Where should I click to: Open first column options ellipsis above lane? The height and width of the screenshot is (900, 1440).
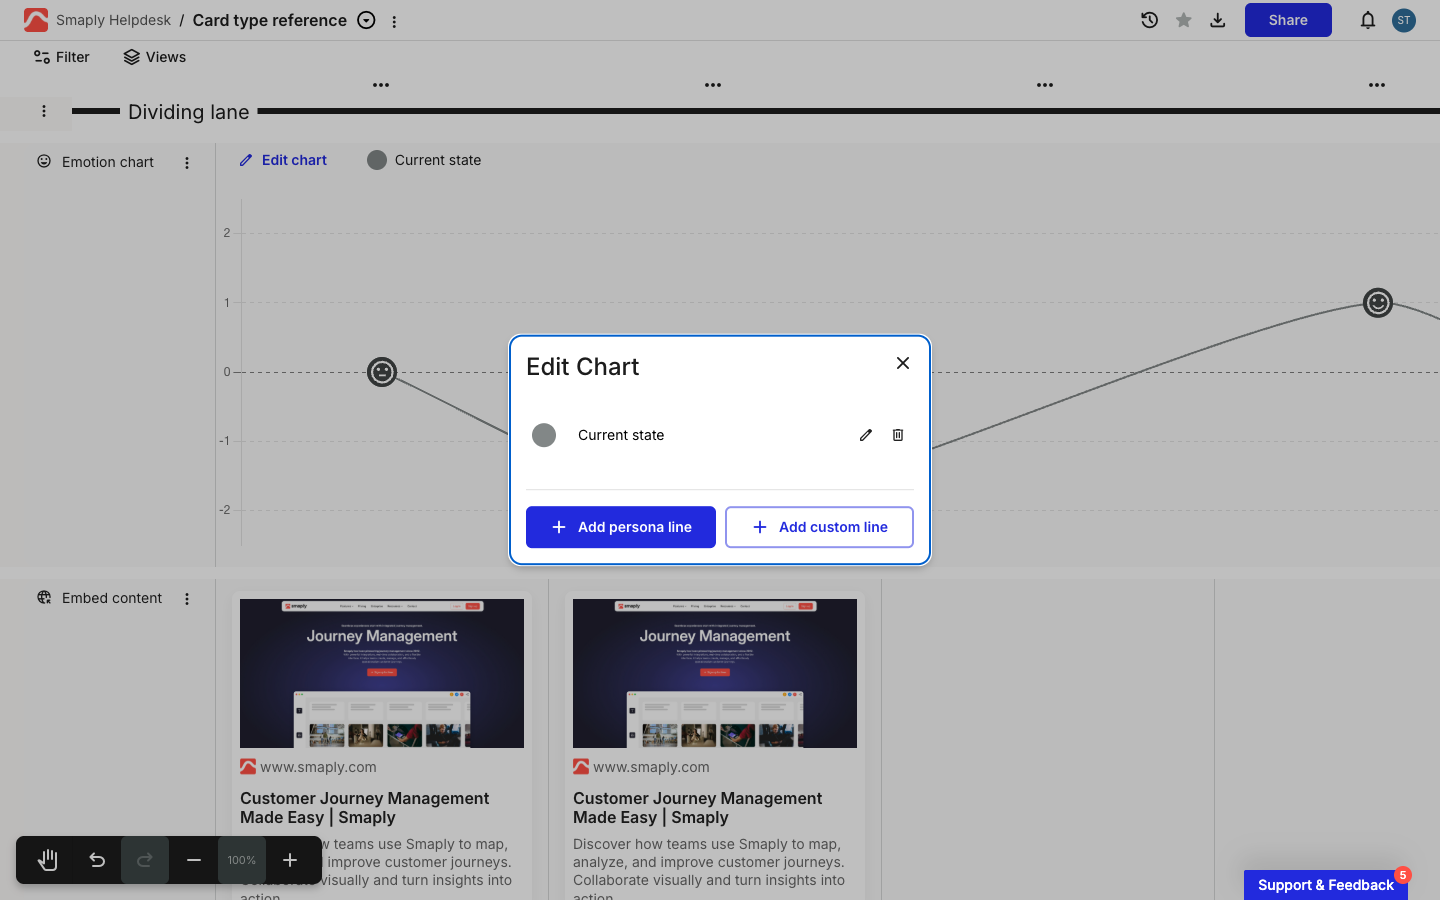[x=381, y=85]
